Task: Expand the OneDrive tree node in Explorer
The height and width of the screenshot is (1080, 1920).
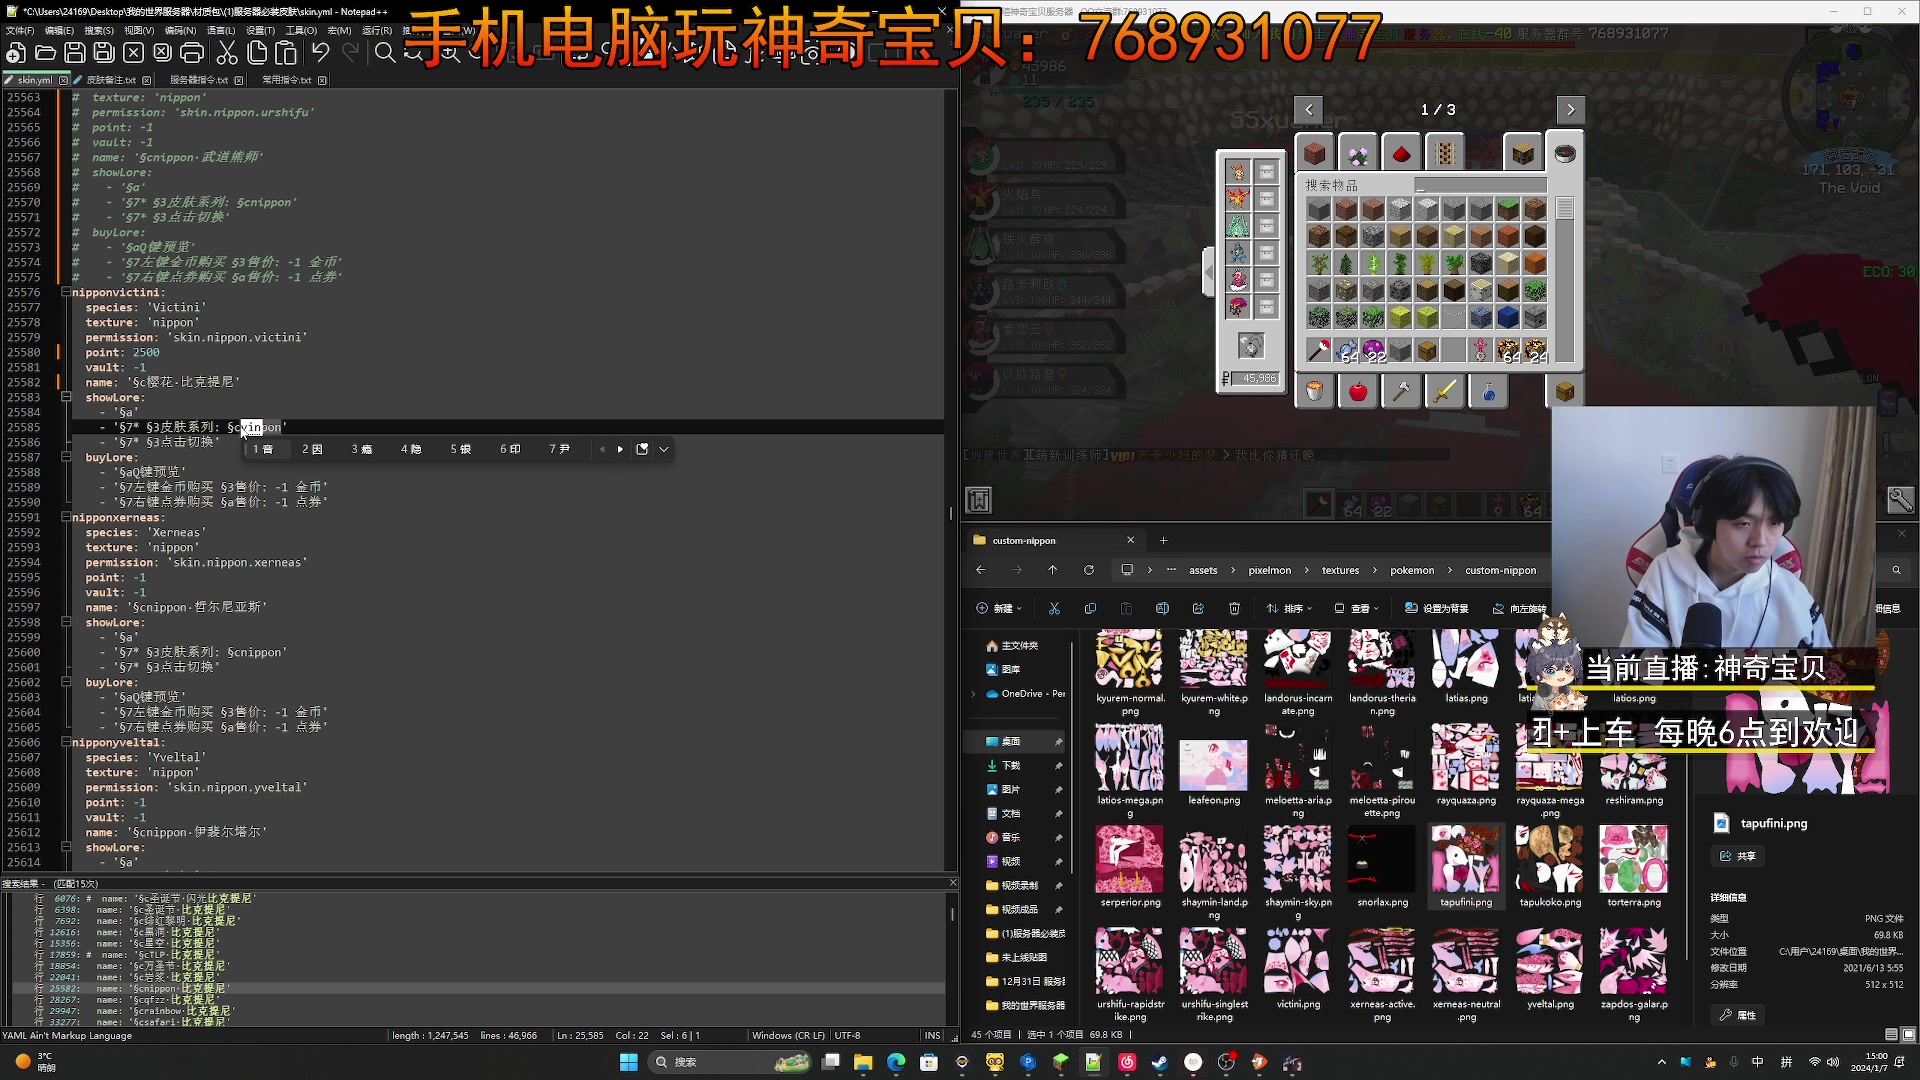Action: (x=974, y=693)
